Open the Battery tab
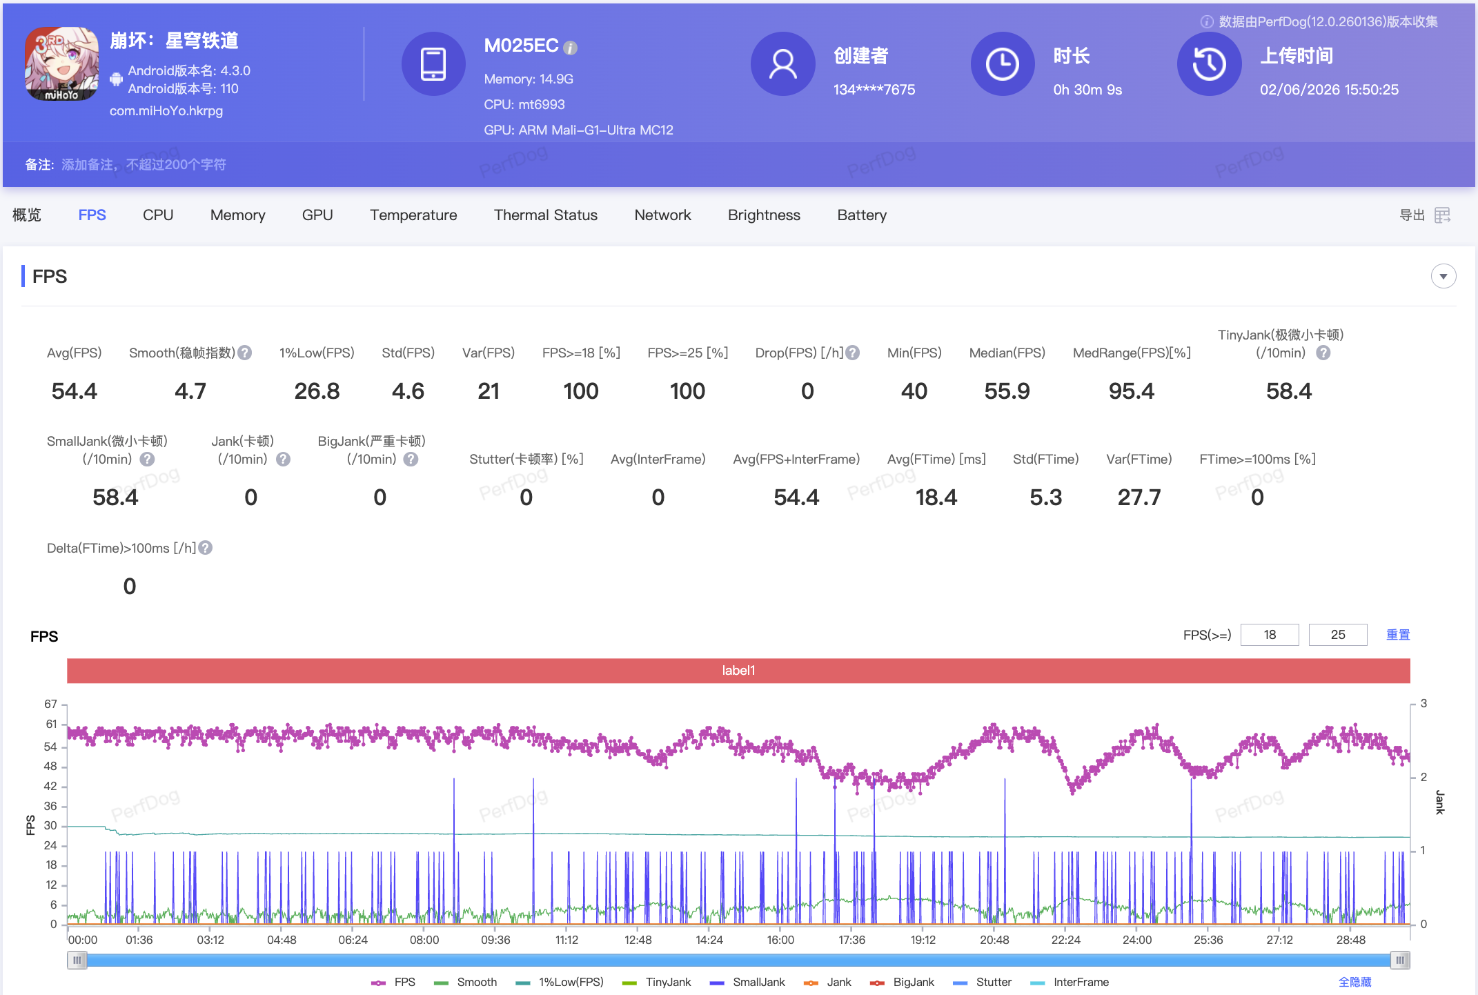 pos(862,215)
